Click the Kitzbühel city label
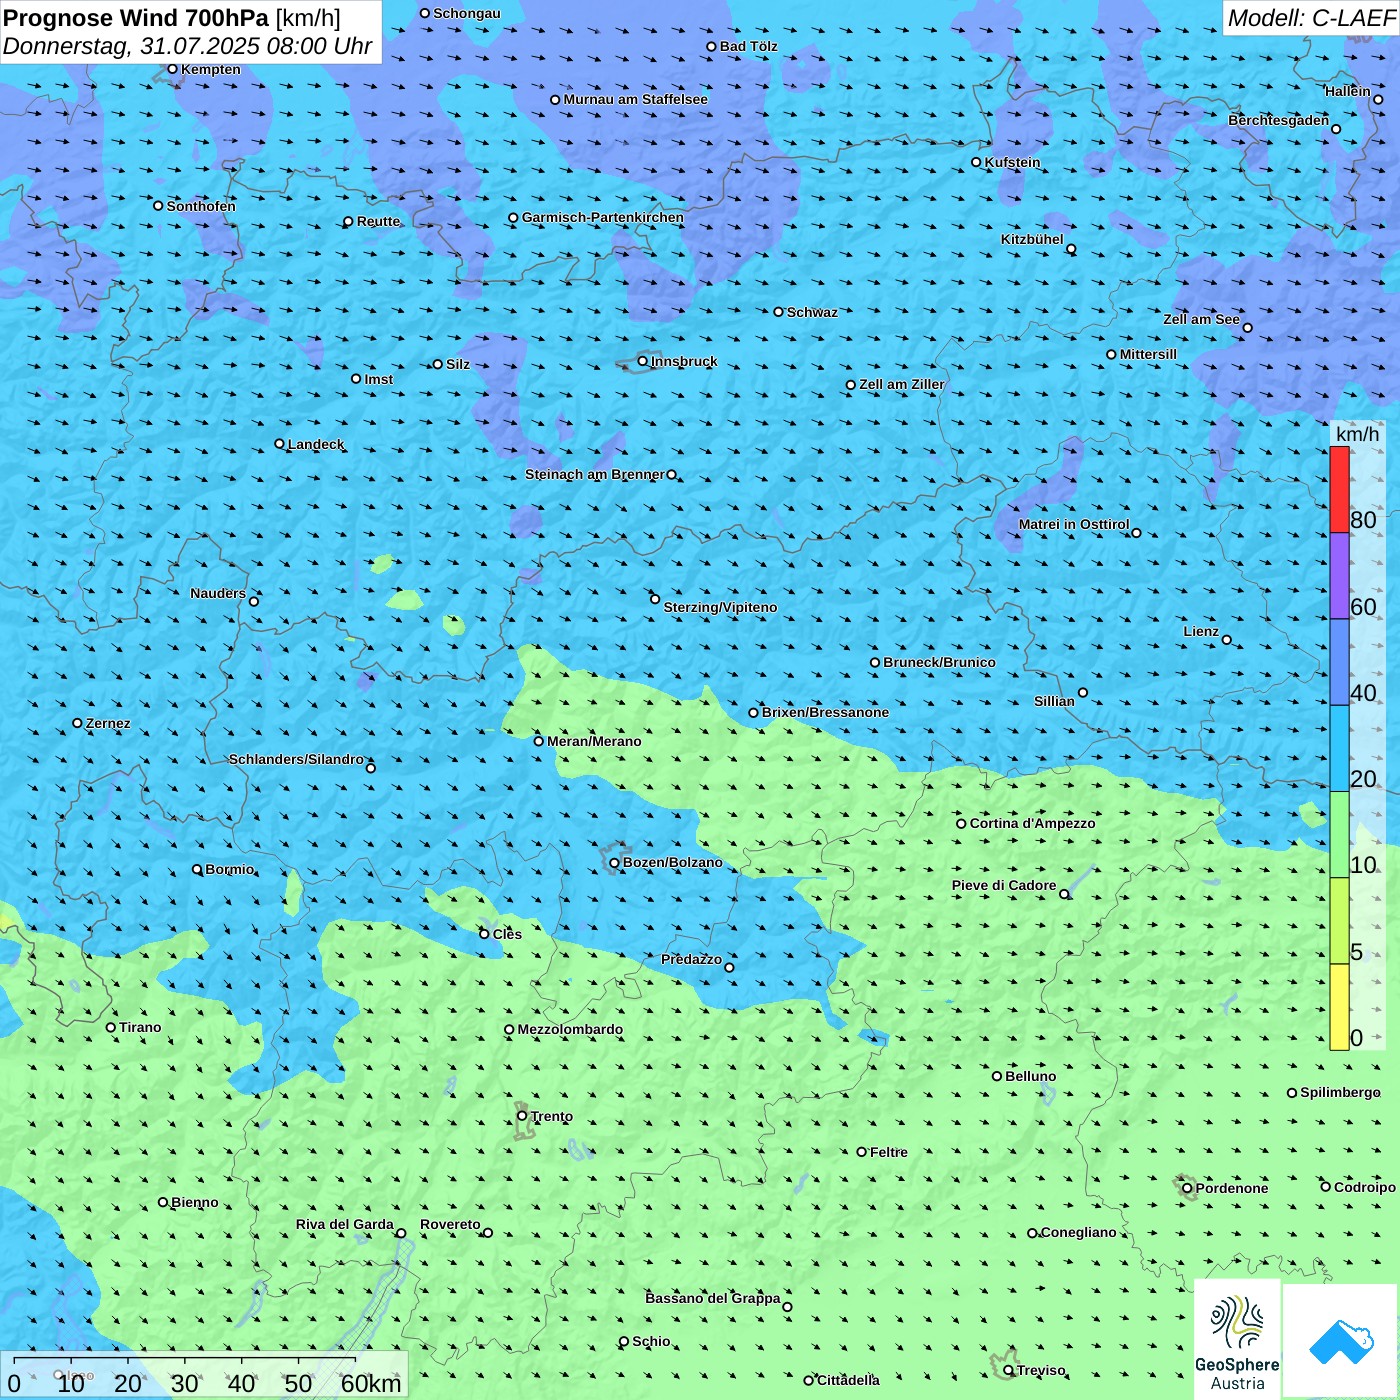The height and width of the screenshot is (1400, 1400). click(1032, 239)
